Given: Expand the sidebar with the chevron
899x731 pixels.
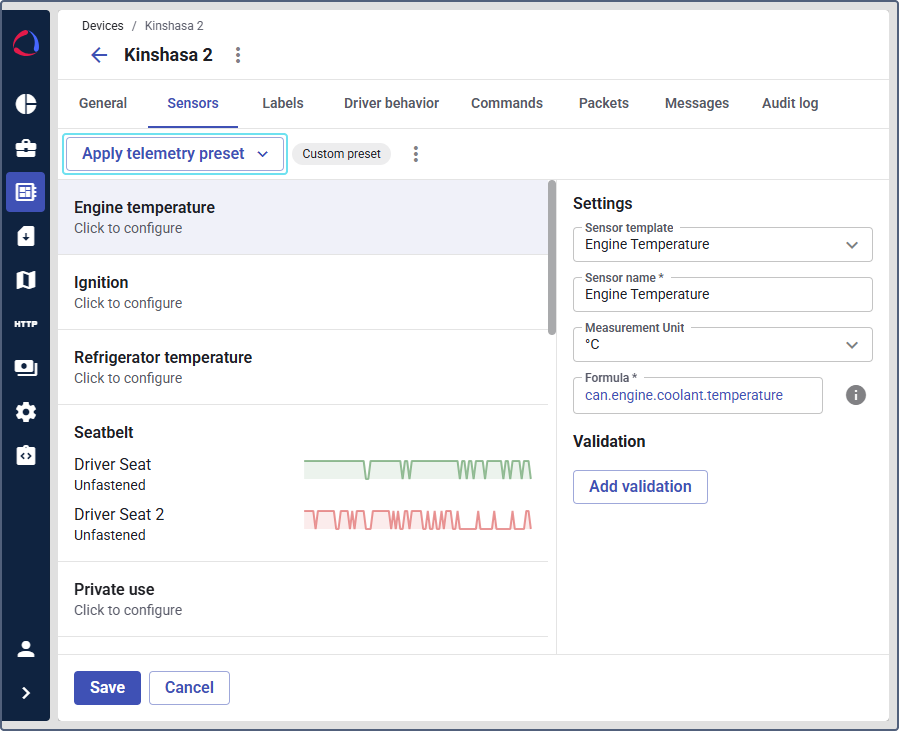Looking at the screenshot, I should (26, 693).
